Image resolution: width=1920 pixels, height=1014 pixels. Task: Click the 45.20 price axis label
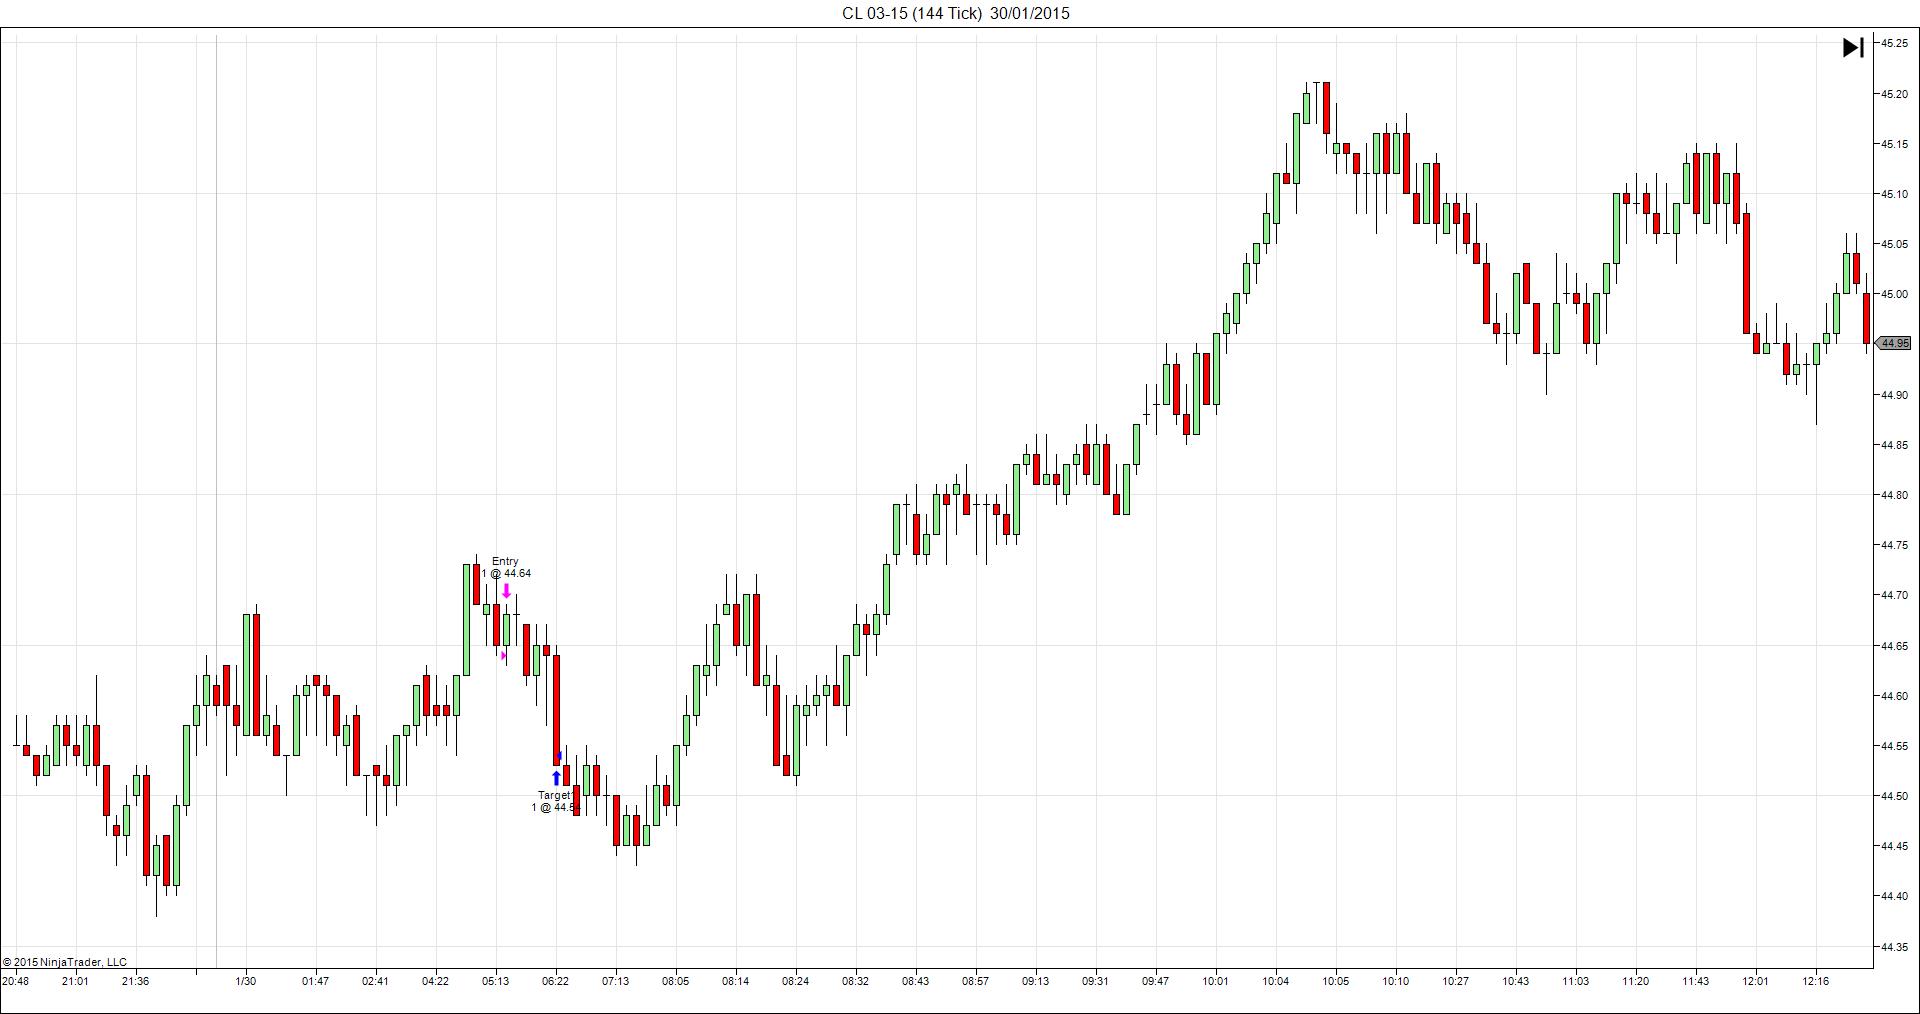point(1894,94)
